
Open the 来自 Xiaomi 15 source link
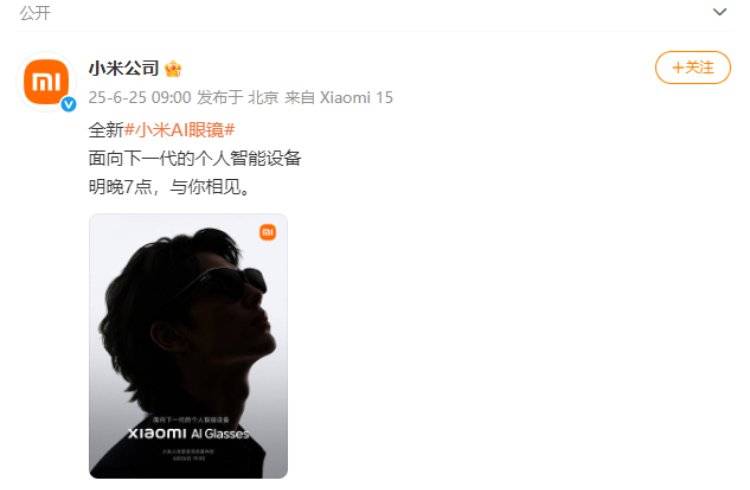(339, 98)
